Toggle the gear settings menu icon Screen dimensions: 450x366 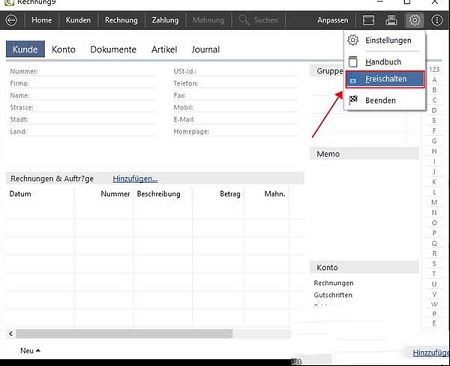click(x=414, y=20)
